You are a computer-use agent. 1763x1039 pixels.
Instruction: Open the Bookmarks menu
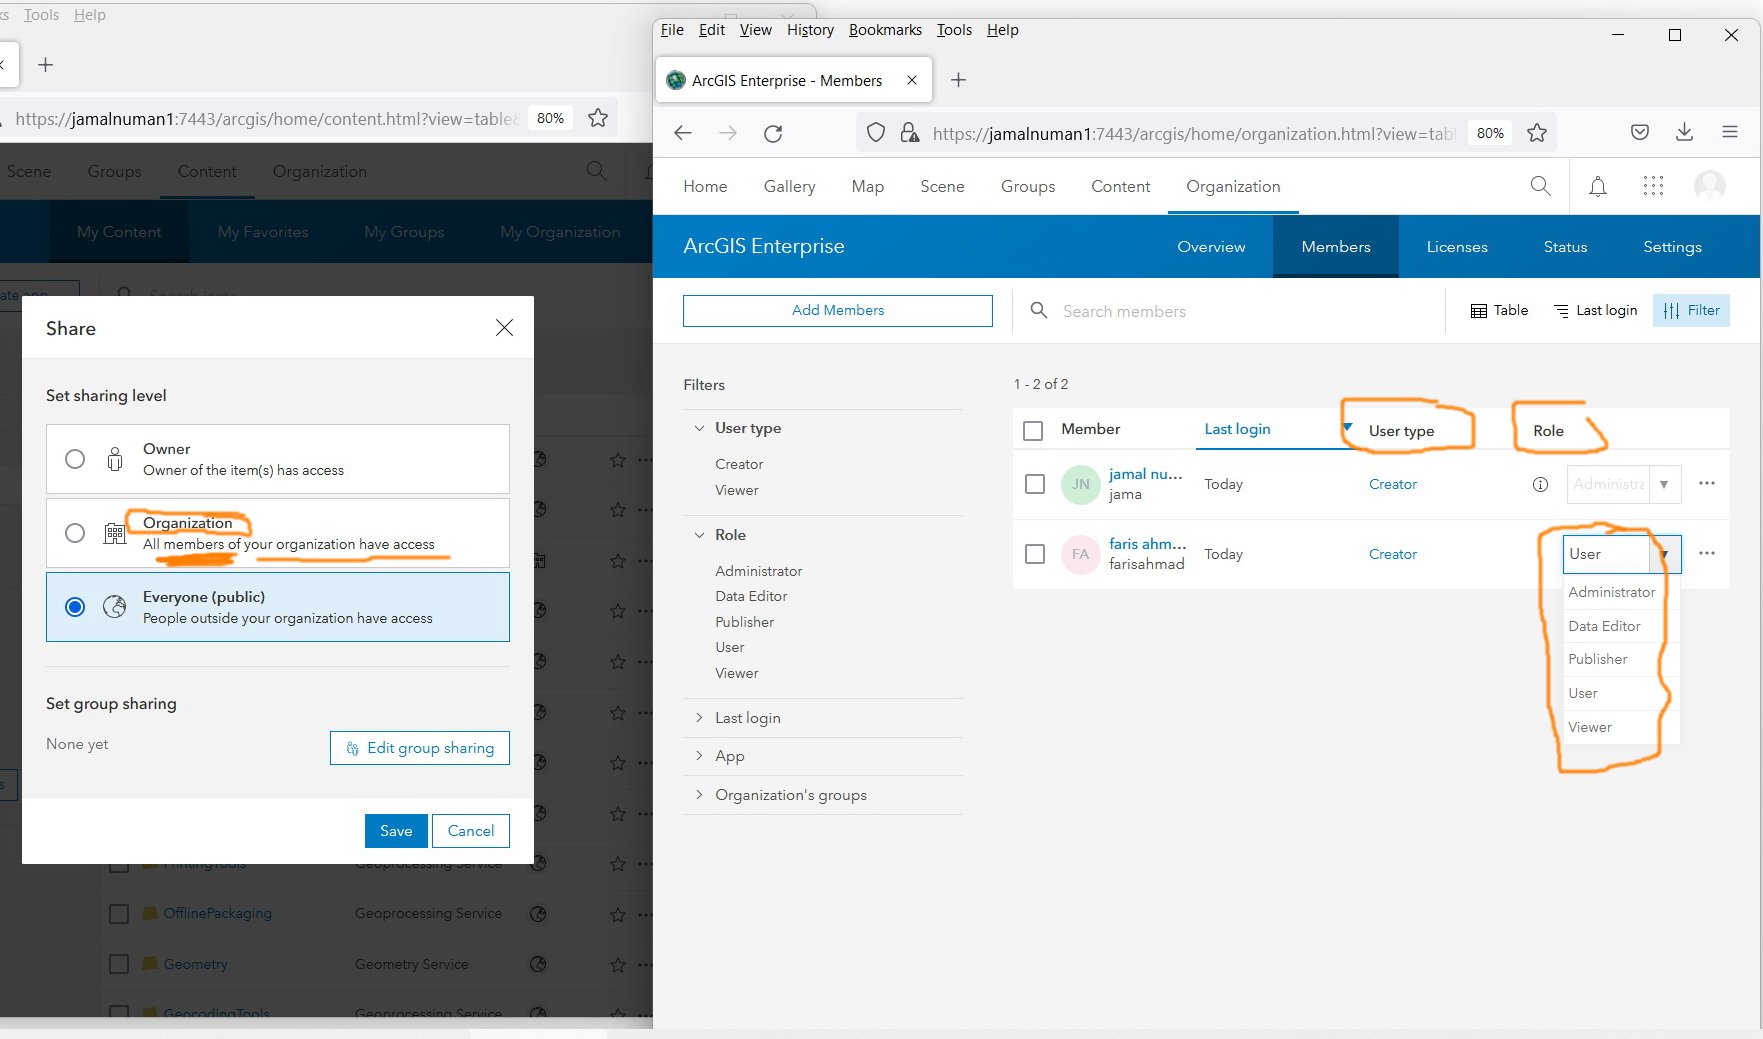885,30
